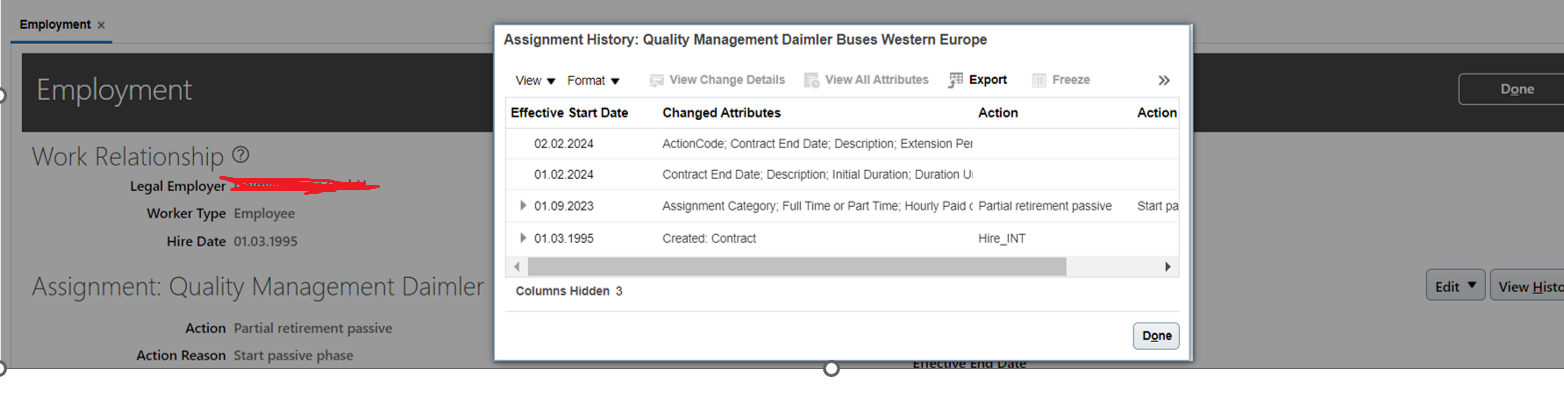Click Done in the Assignment History dialog
Screen dimensions: 1564x395
1156,336
